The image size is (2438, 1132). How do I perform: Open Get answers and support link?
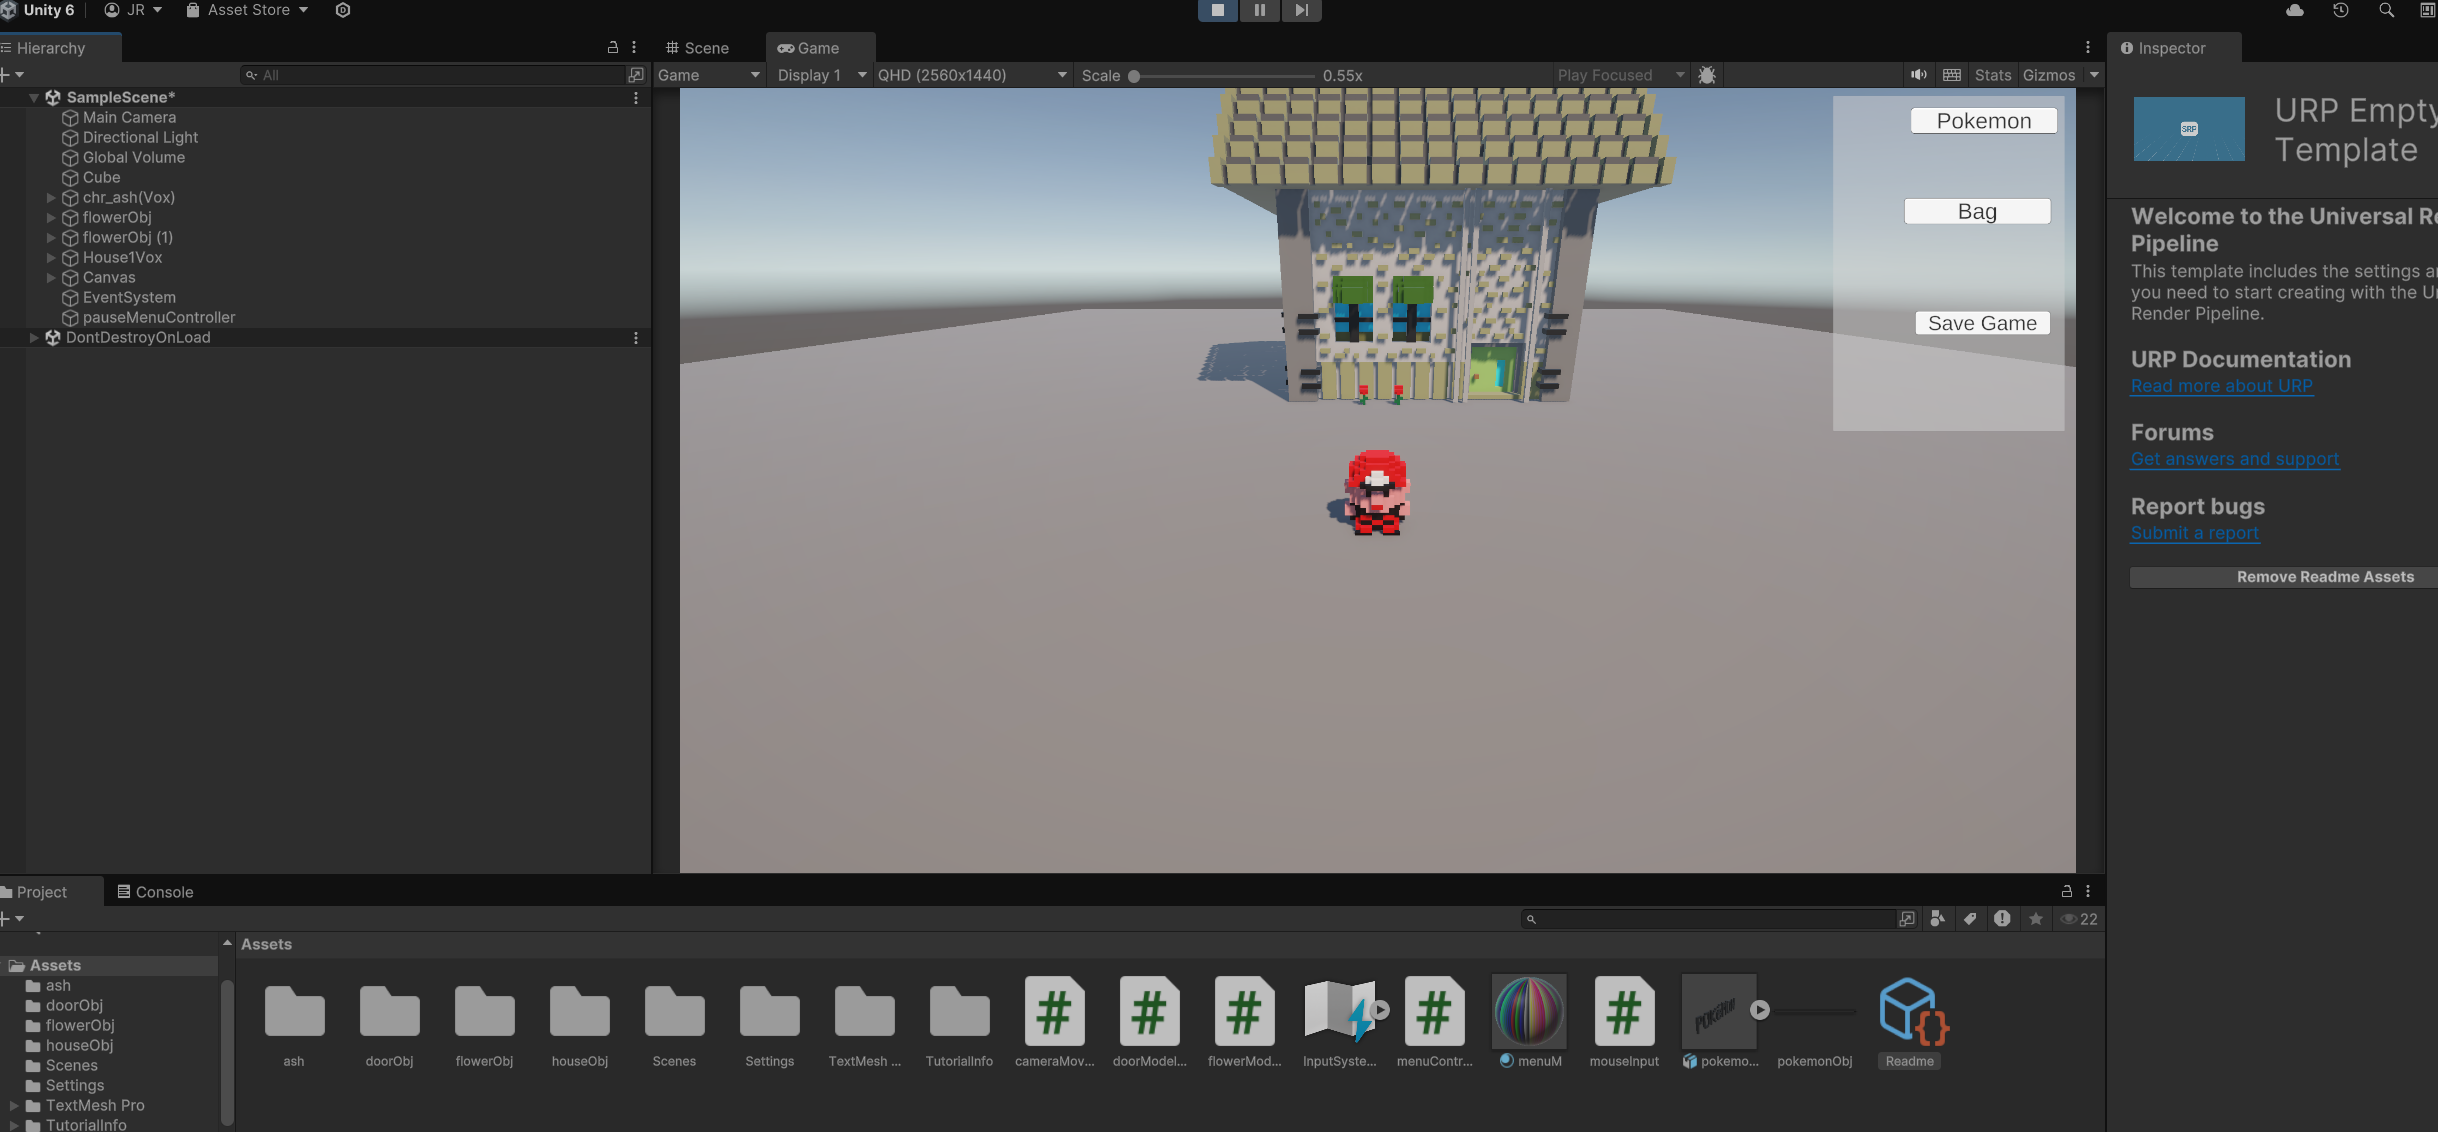(x=2235, y=459)
